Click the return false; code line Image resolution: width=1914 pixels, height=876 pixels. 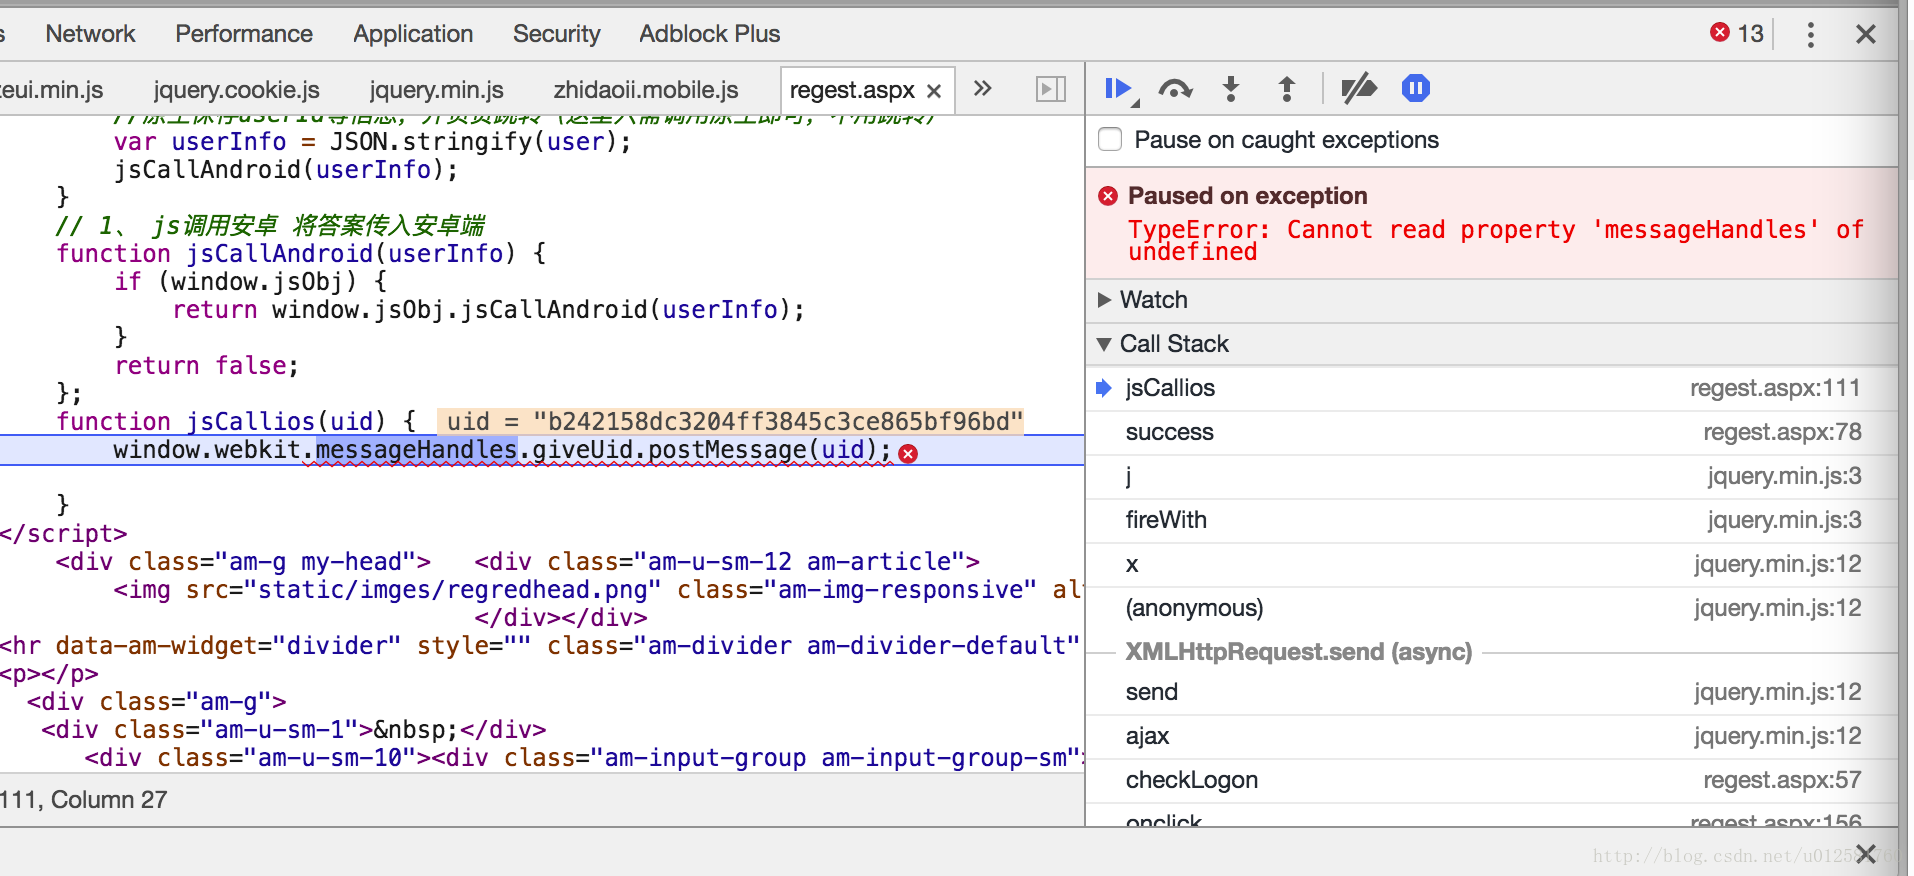[206, 366]
